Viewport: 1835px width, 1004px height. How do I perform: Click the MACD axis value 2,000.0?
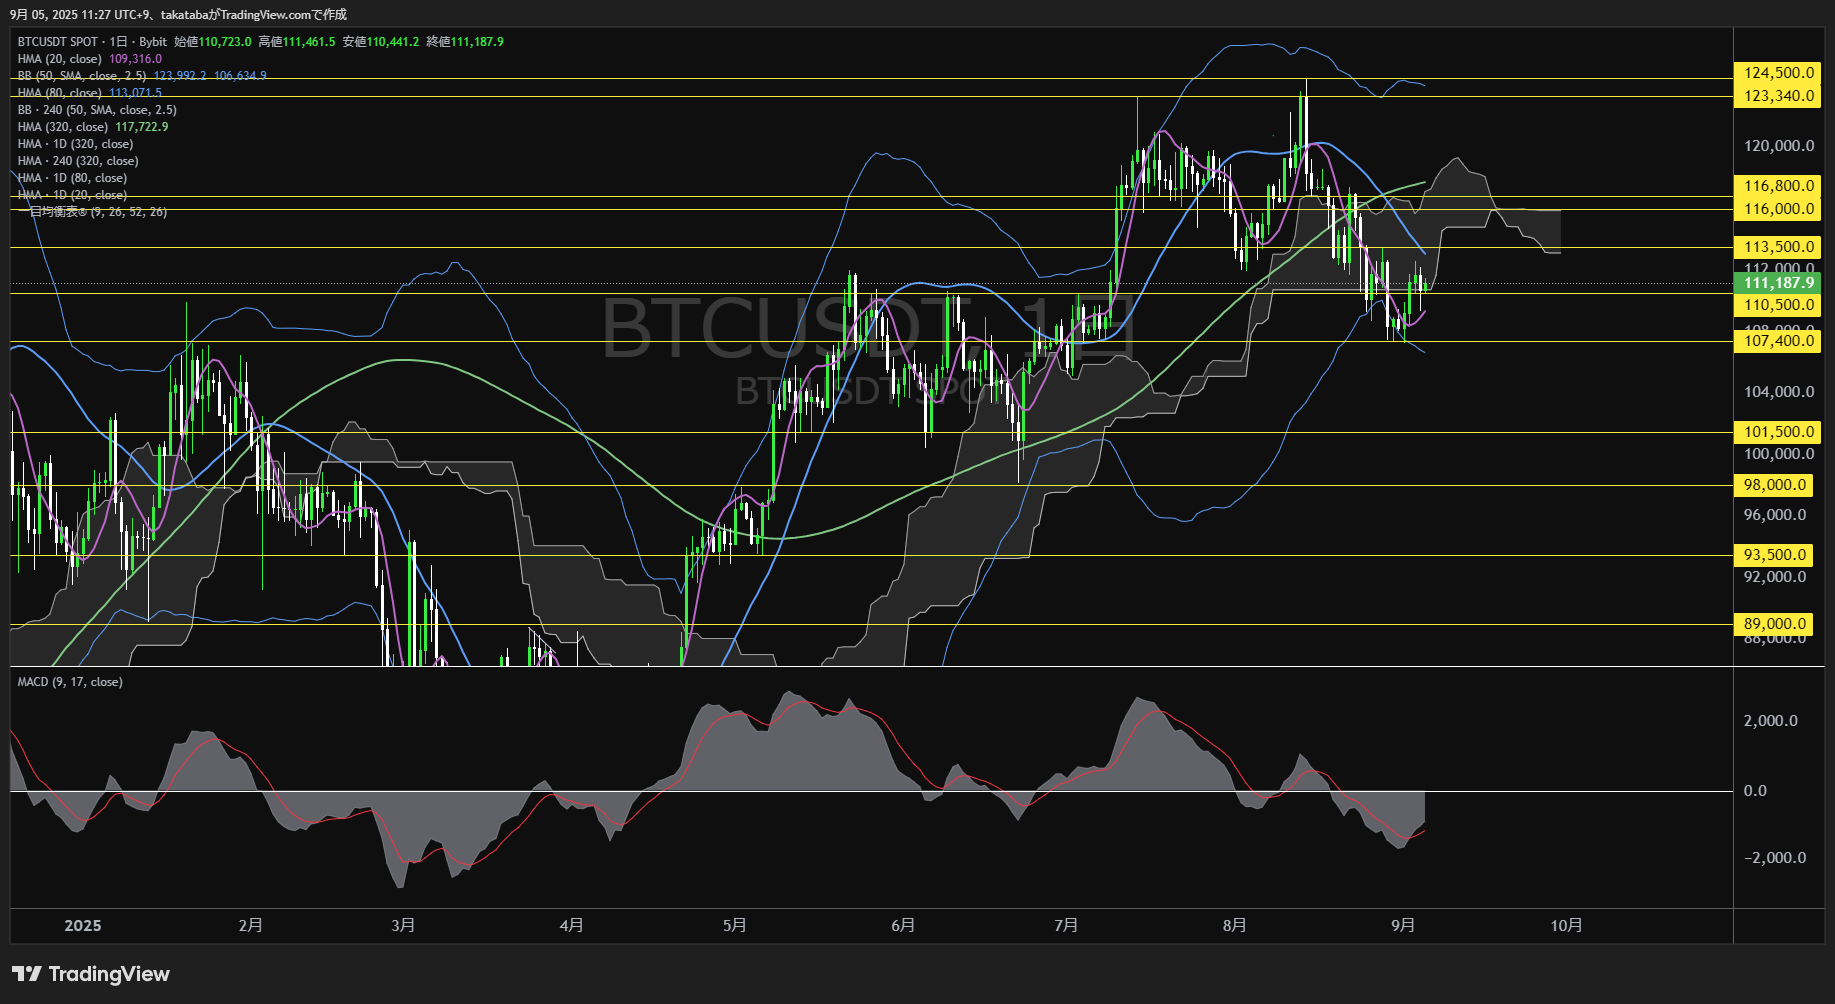click(x=1771, y=721)
